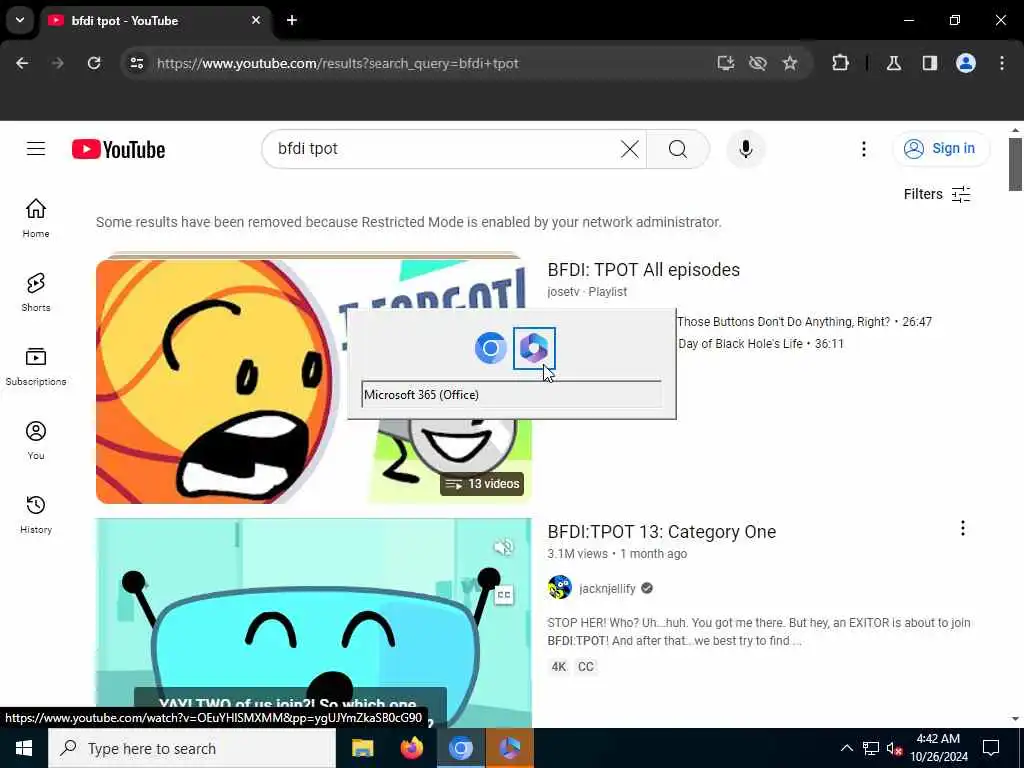This screenshot has width=1024, height=768.
Task: Open the Filters options
Action: [x=936, y=194]
